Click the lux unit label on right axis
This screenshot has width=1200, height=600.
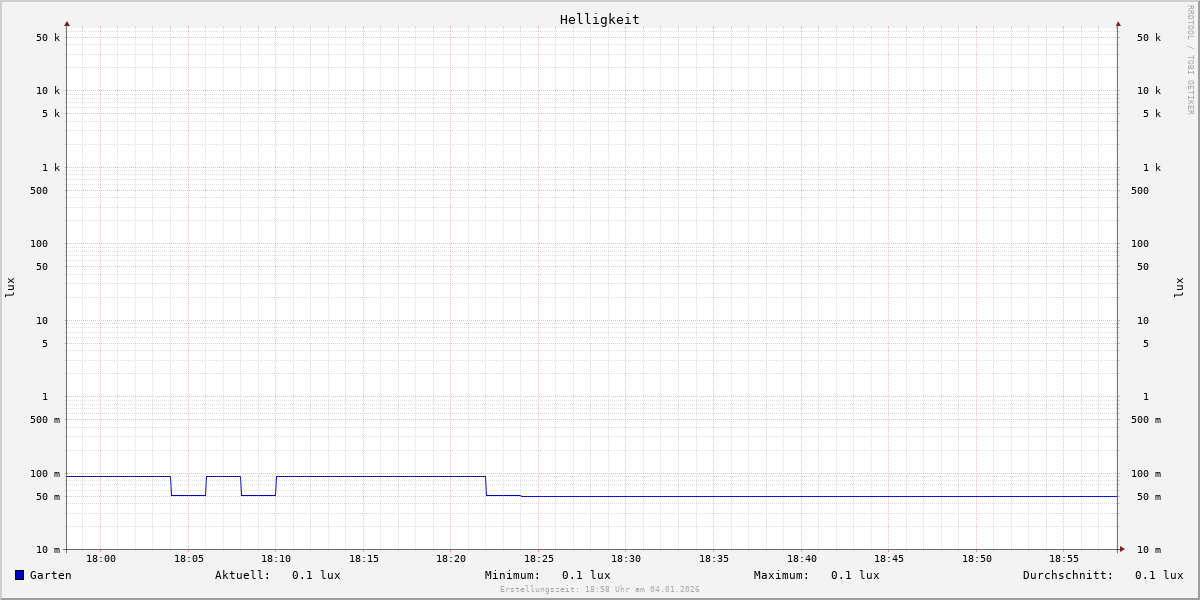pos(1179,288)
